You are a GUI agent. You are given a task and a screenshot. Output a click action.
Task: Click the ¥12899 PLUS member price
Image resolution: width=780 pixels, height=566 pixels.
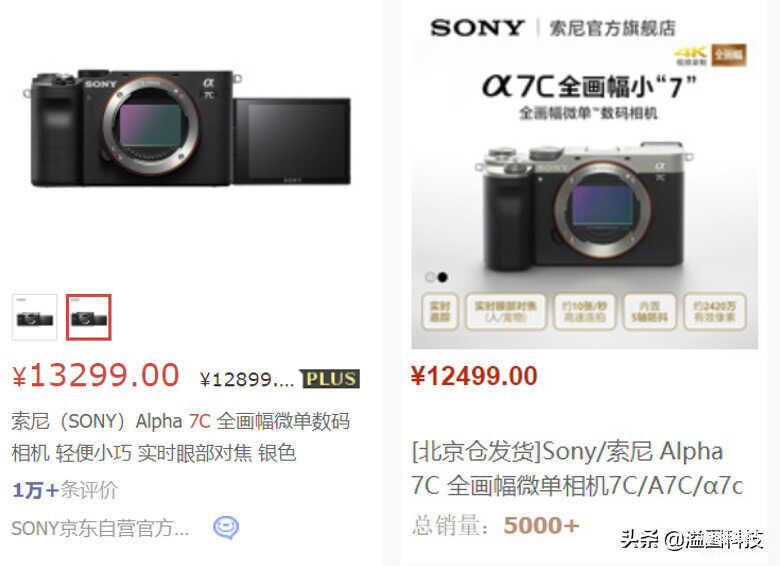(x=247, y=380)
